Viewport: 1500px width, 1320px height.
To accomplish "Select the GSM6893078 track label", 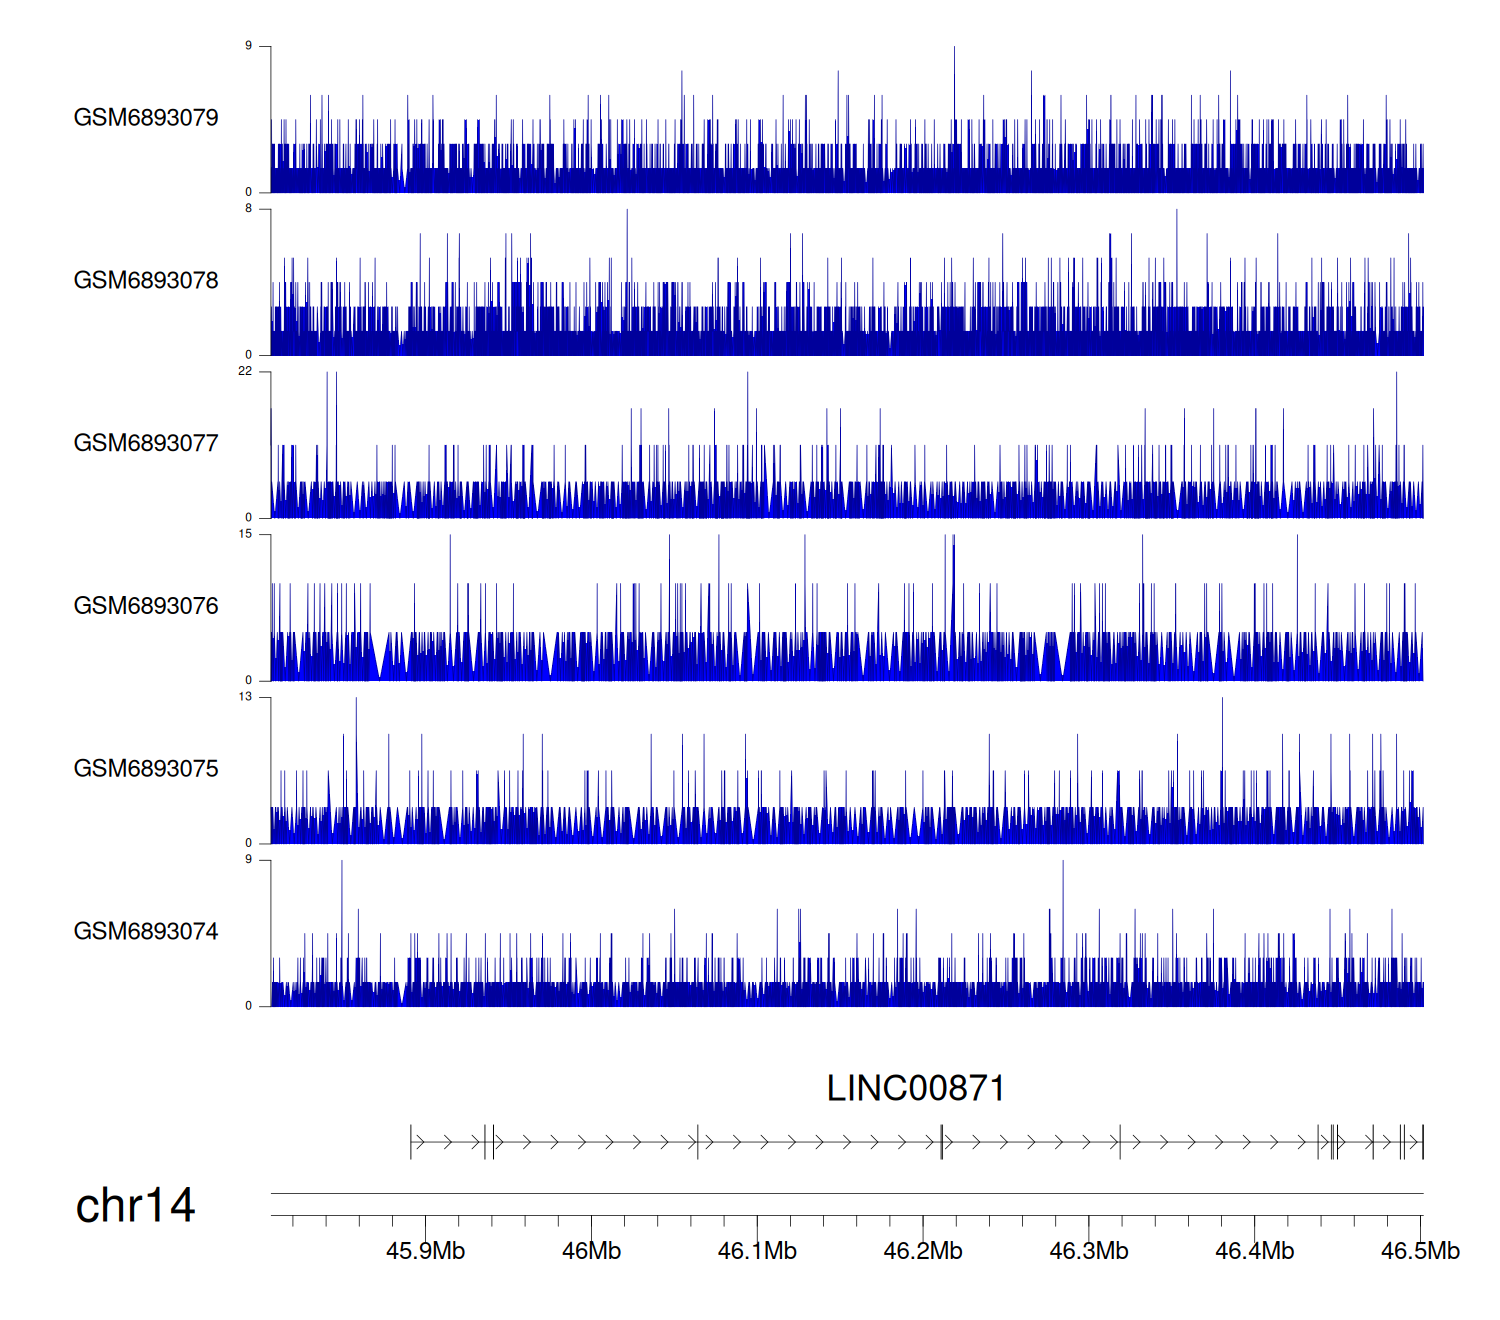I will 146,281.
